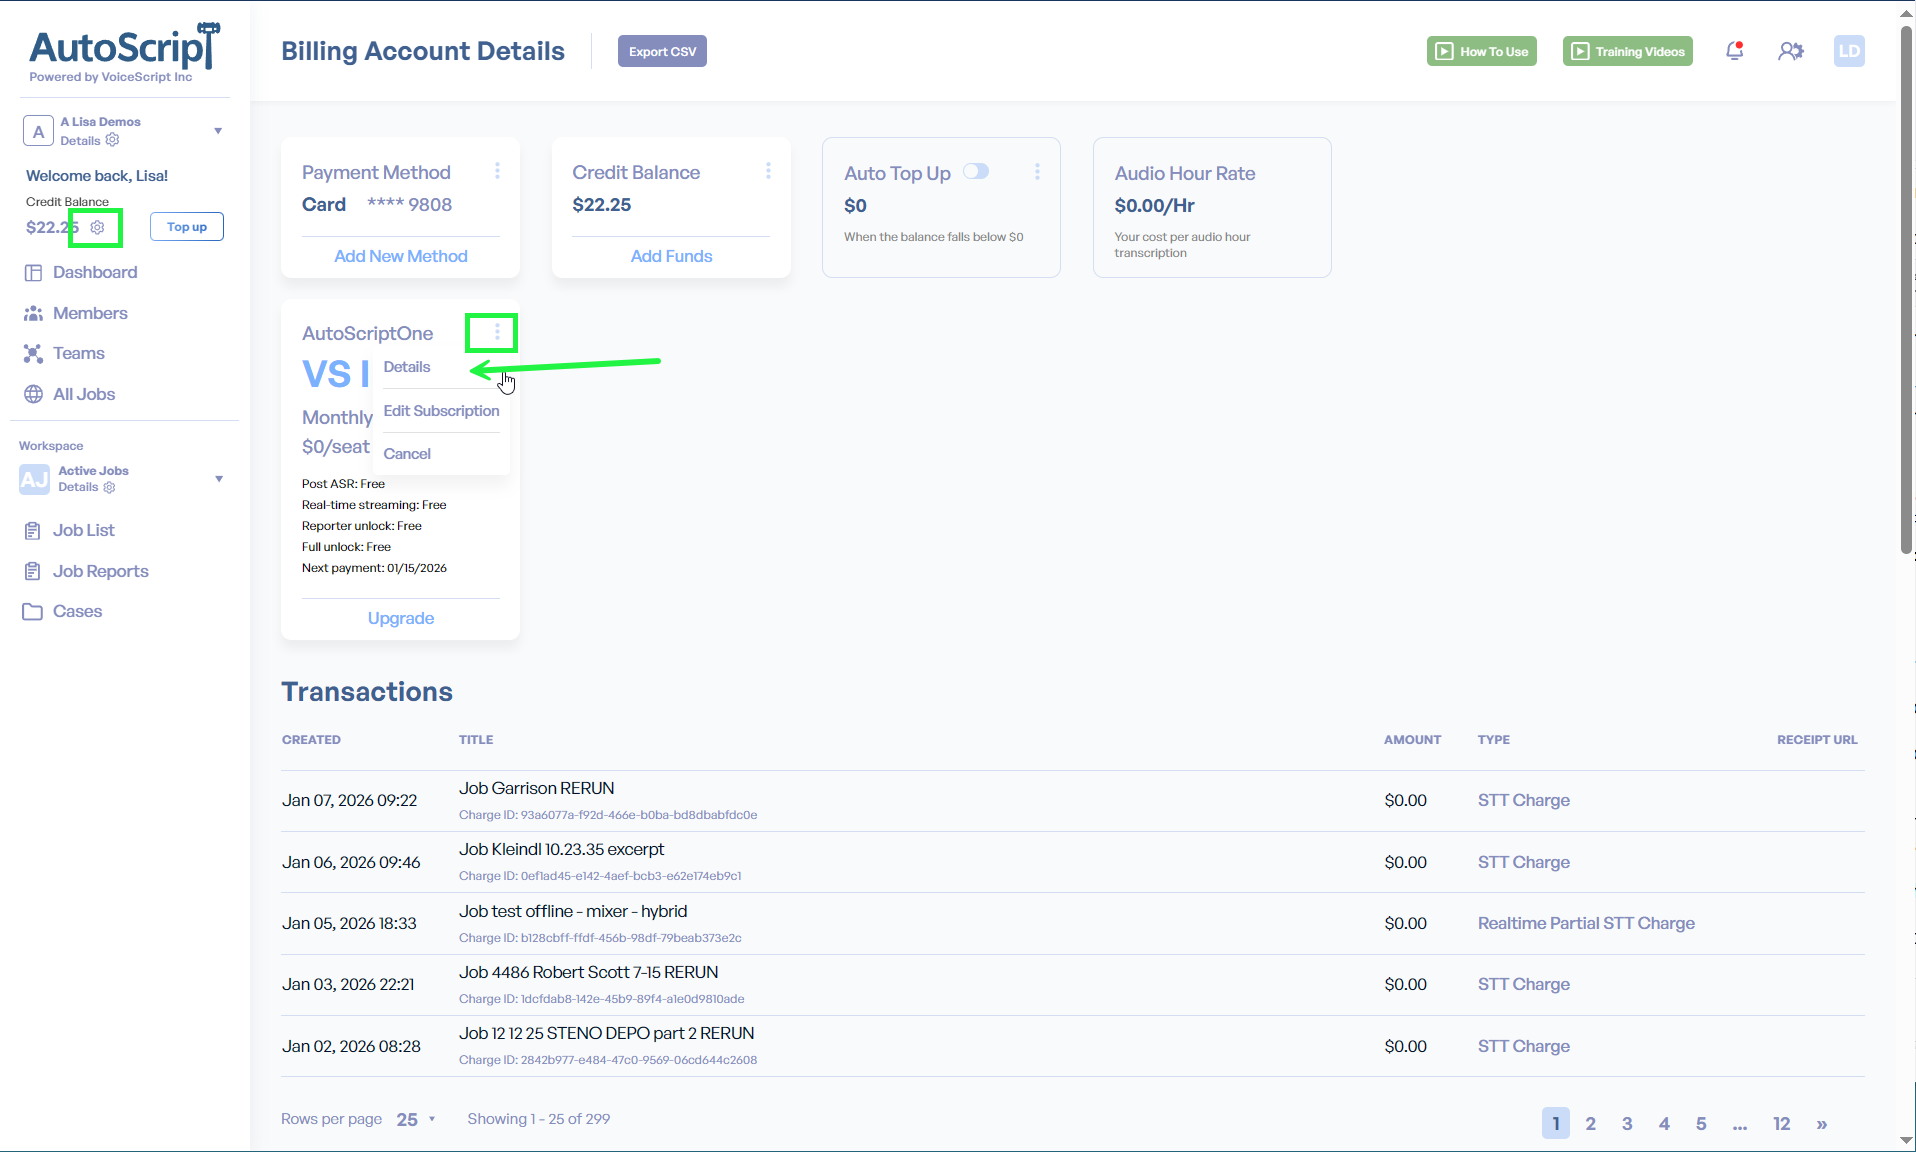Viewport: 1916px width, 1152px height.
Task: Open the rows per page dropdown
Action: 416,1119
